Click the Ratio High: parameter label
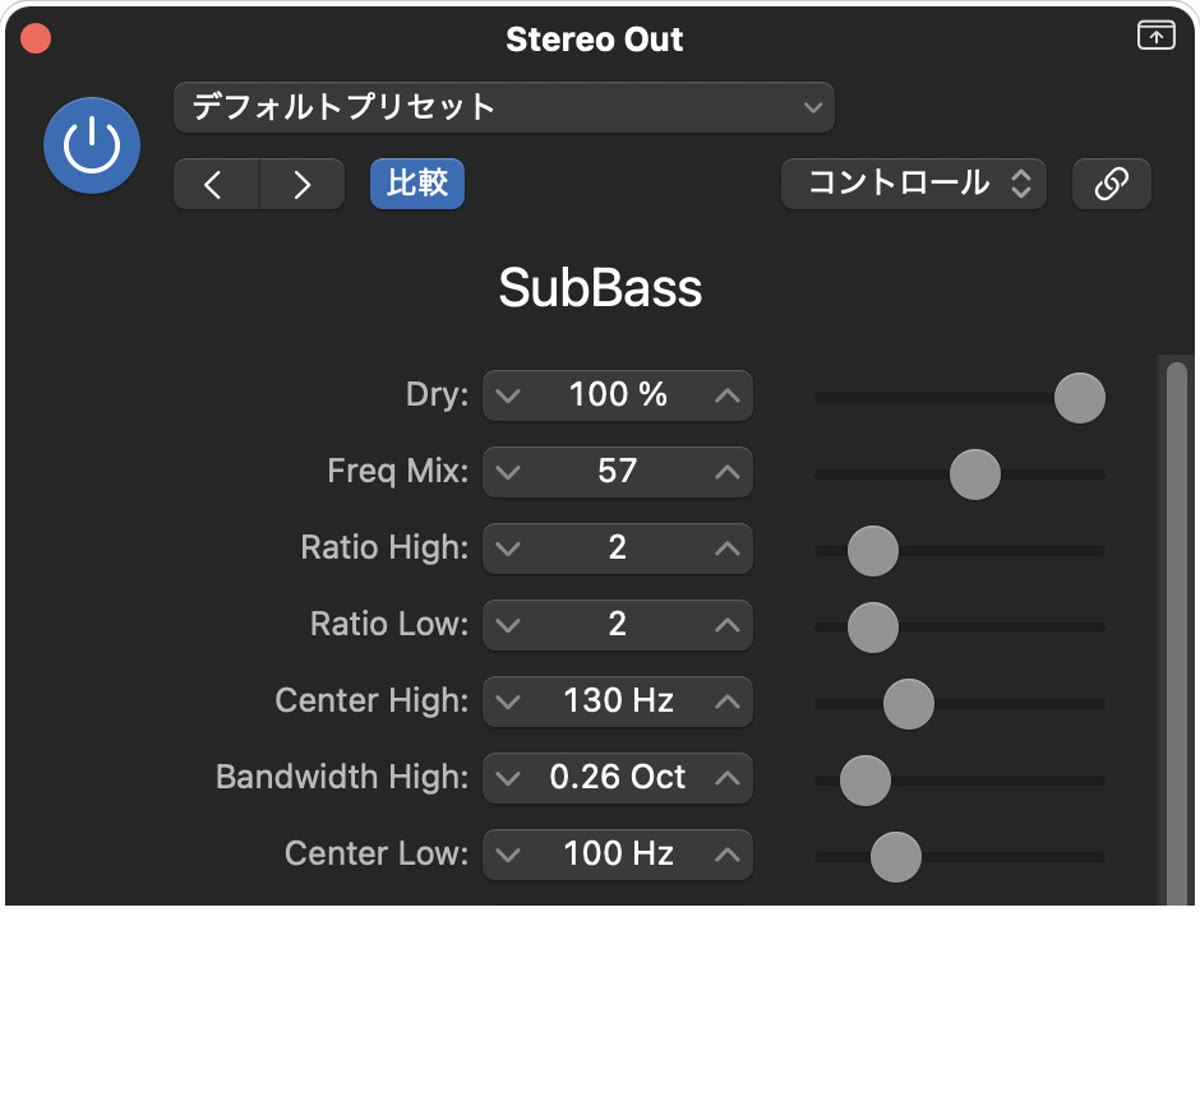 pyautogui.click(x=385, y=548)
